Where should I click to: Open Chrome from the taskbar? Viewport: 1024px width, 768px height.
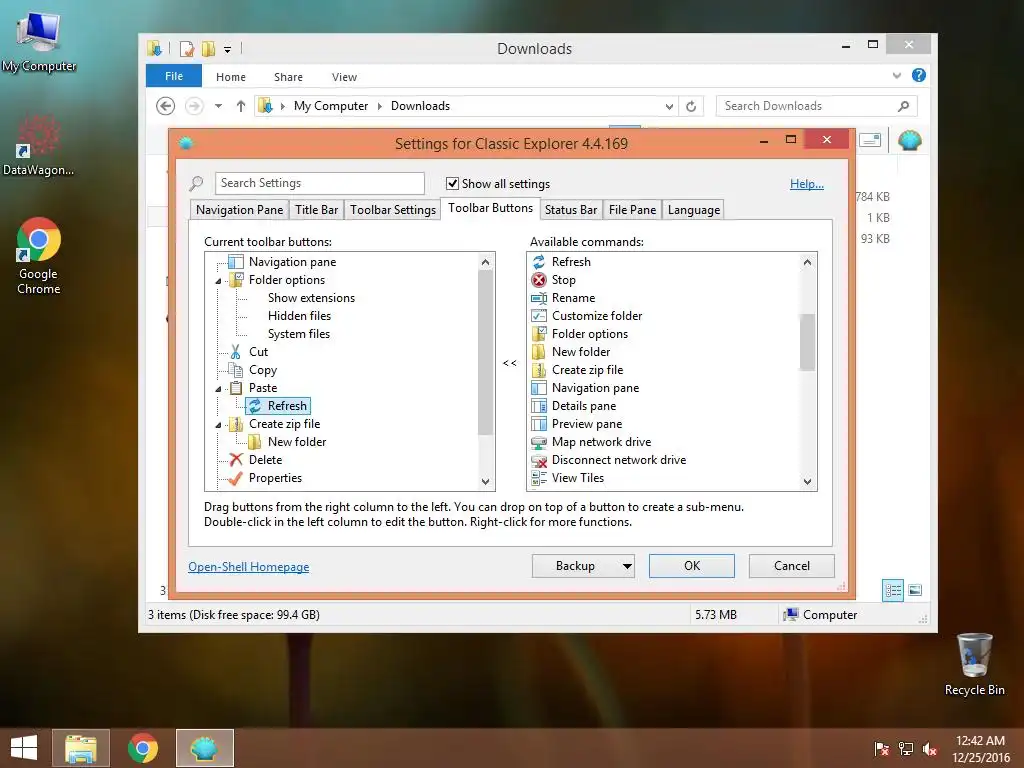pos(143,748)
